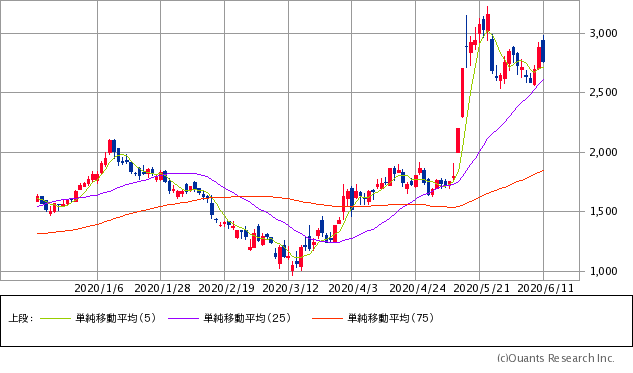Click the 単純移動平均(5) legend label
This screenshot has width=633, height=373.
pyautogui.click(x=115, y=318)
